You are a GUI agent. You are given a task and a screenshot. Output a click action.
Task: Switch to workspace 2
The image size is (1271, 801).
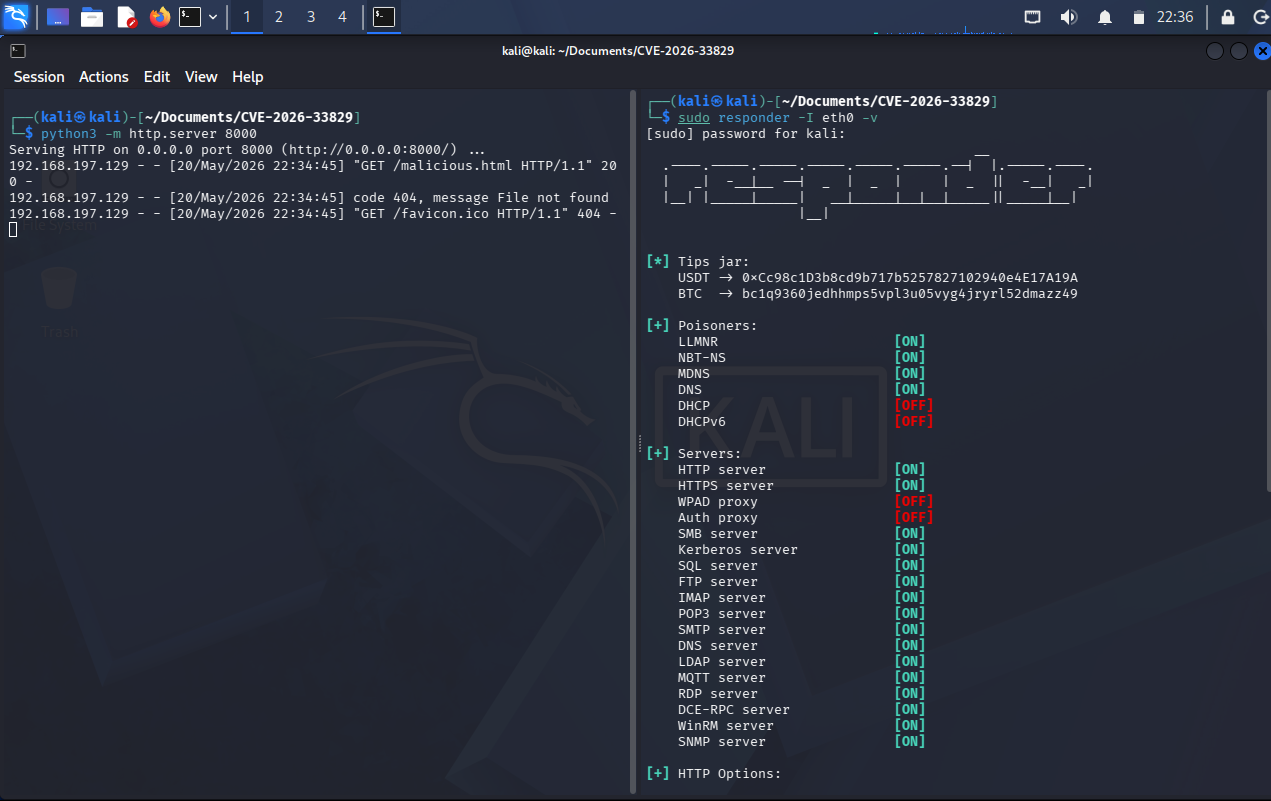tap(279, 17)
